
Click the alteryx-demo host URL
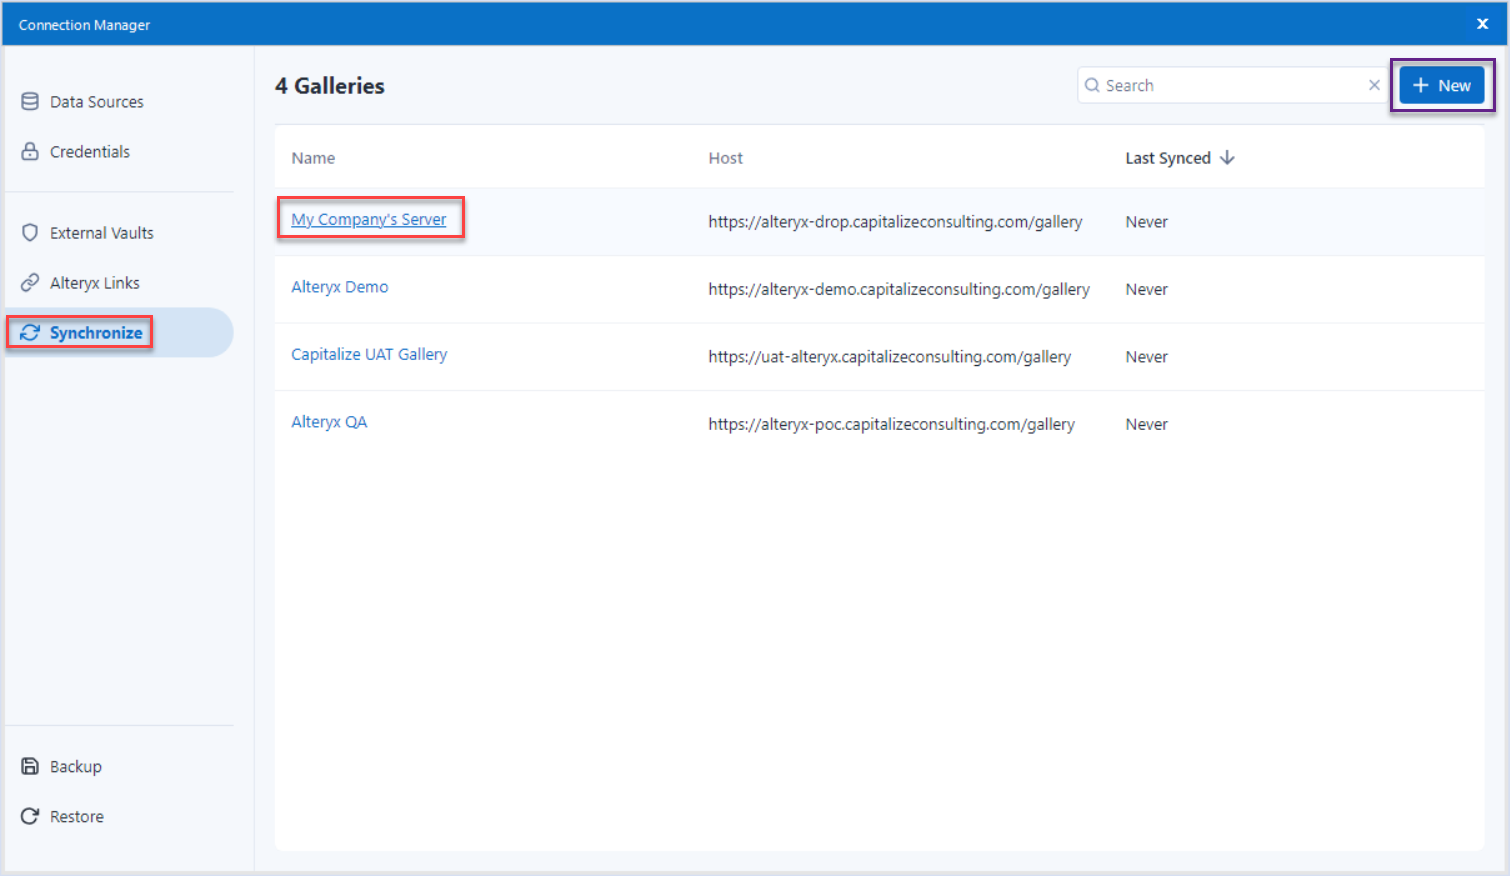(x=899, y=289)
